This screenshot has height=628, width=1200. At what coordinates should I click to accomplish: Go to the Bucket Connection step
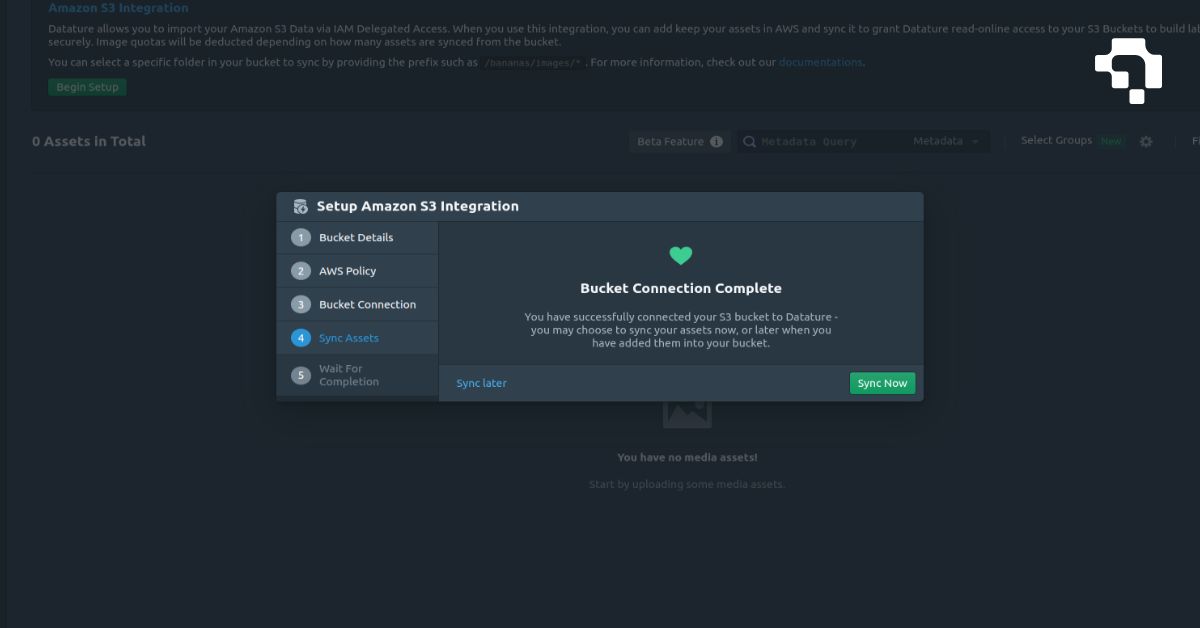(357, 304)
